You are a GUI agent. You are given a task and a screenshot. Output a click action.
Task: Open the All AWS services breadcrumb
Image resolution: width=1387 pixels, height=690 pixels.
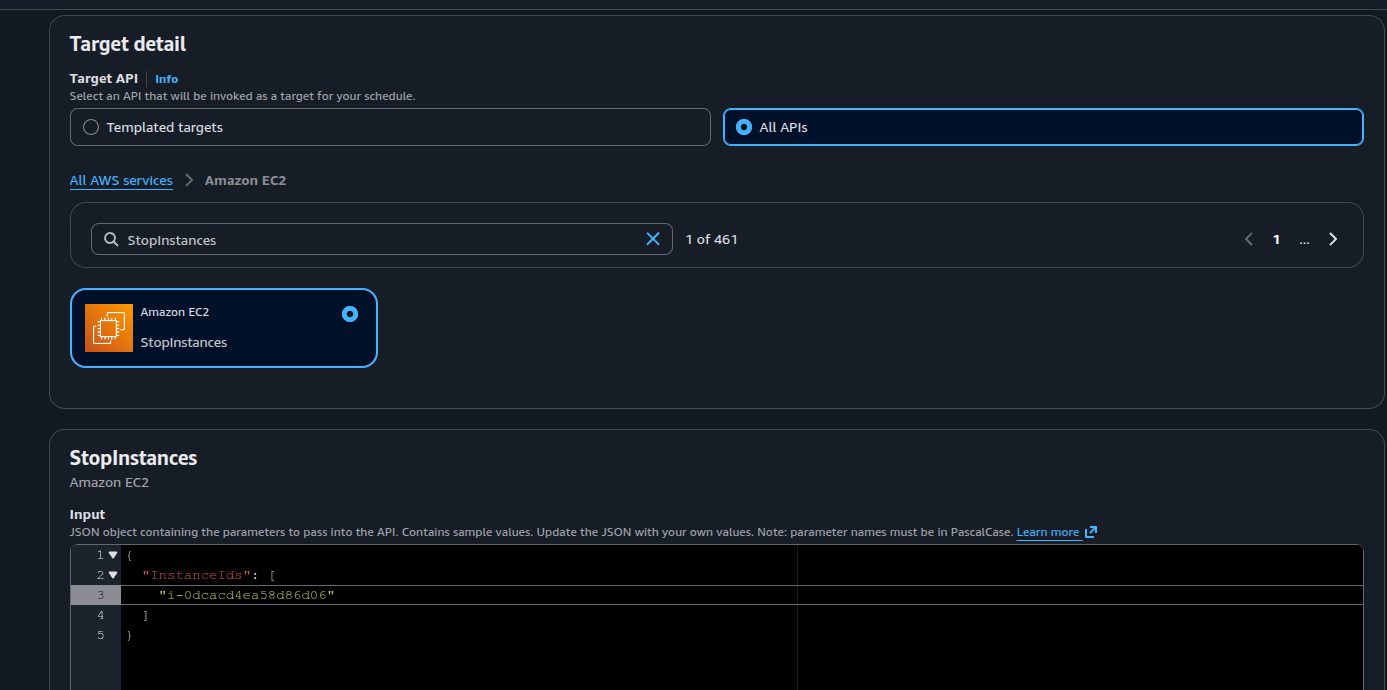121,181
